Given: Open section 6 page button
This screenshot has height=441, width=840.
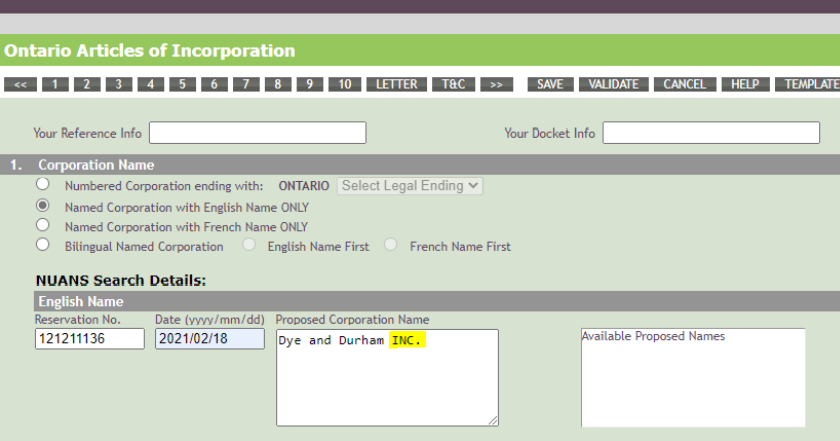Looking at the screenshot, I should click(214, 85).
